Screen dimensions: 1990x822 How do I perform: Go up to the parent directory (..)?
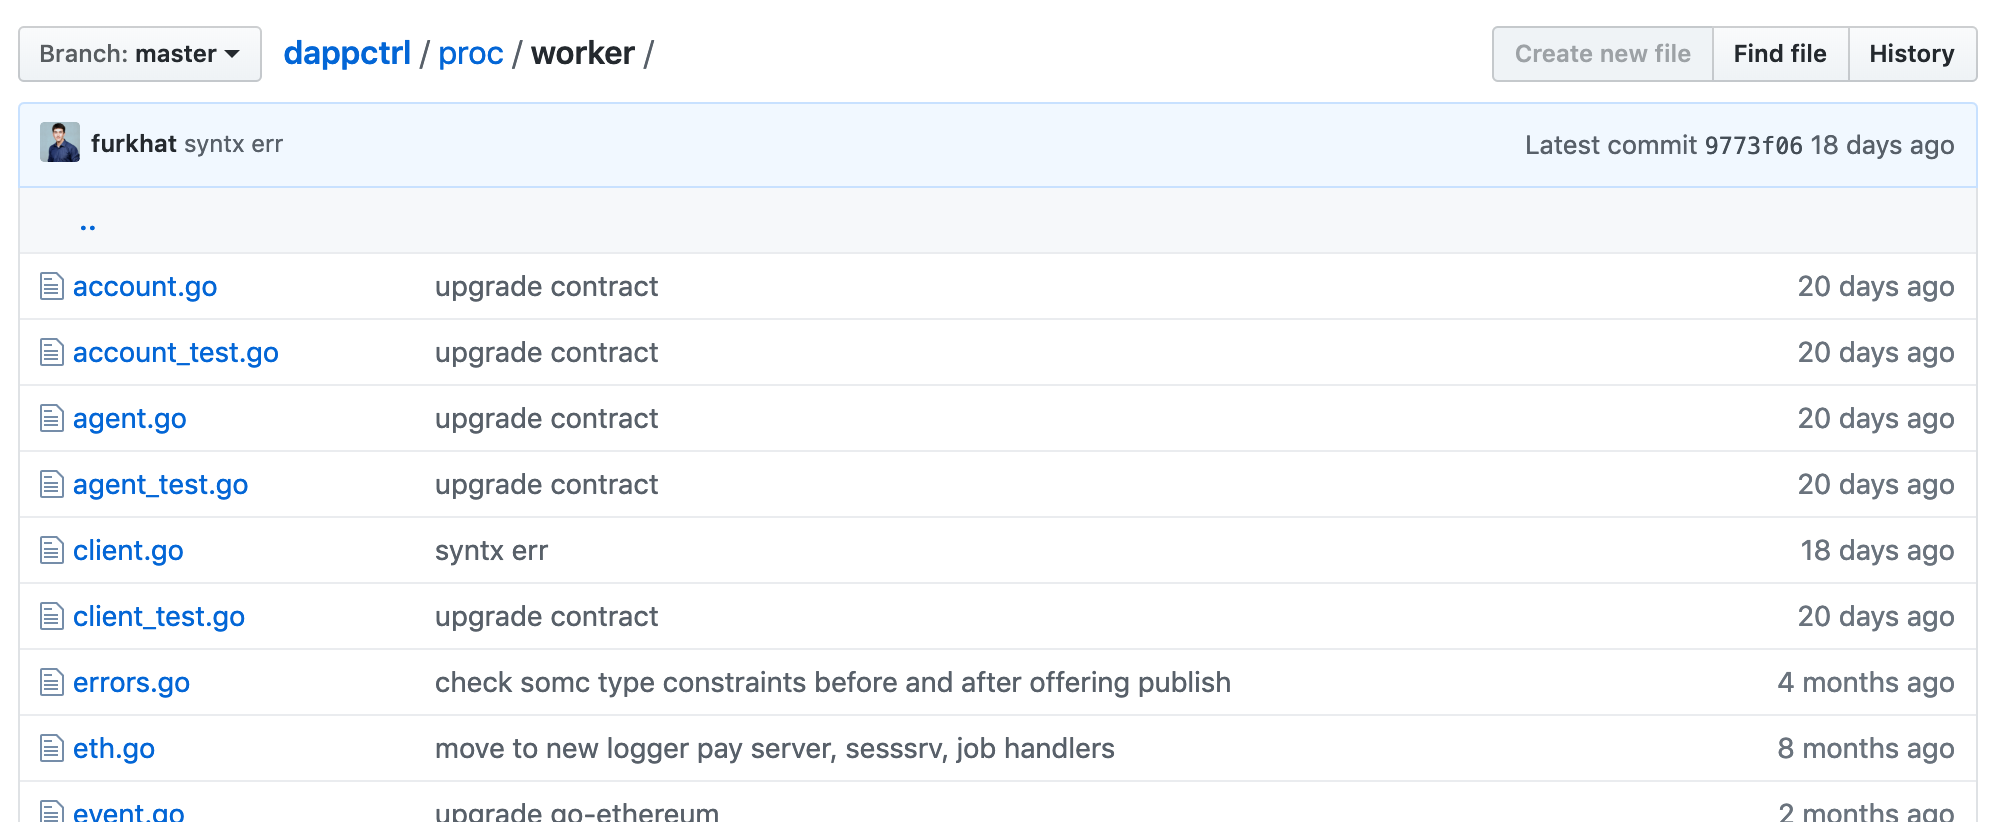(x=88, y=222)
